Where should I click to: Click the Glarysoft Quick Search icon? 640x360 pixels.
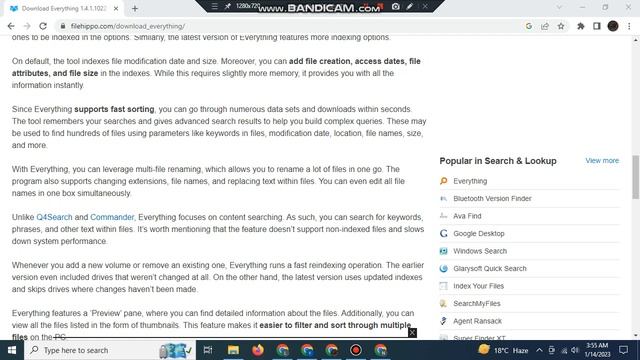pos(444,269)
